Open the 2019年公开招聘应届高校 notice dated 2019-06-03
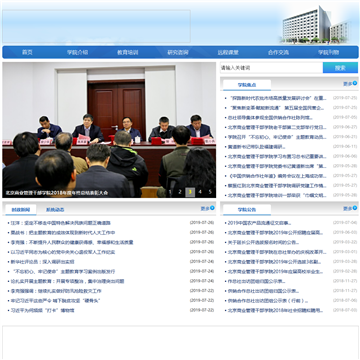The height and width of the screenshot is (360, 360). 275,233
